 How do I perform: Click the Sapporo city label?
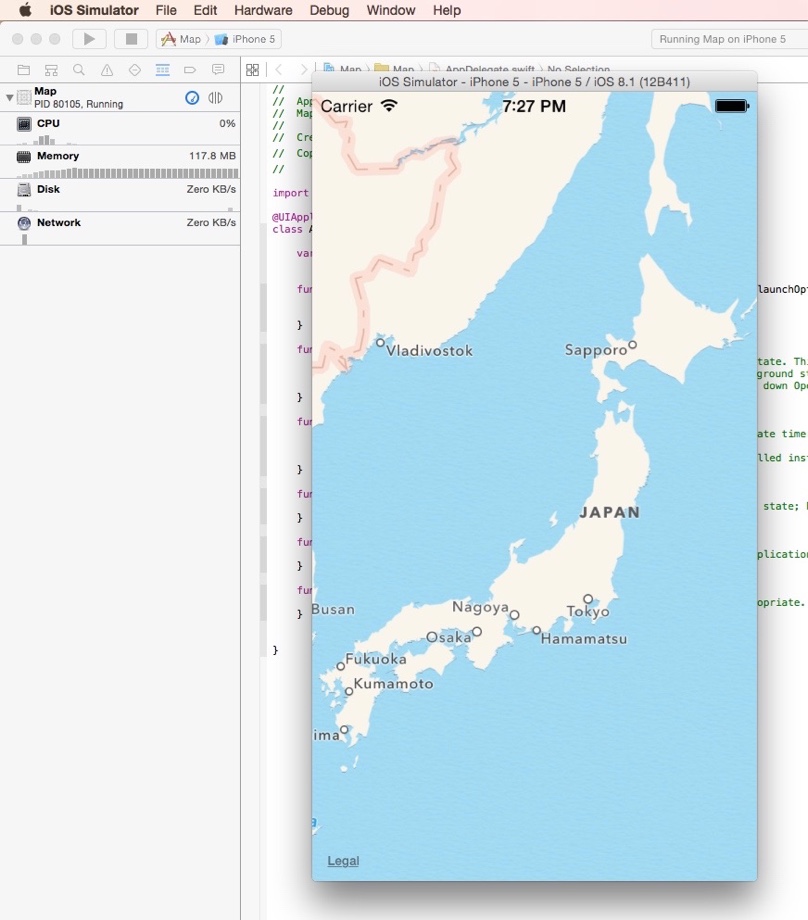pyautogui.click(x=596, y=350)
